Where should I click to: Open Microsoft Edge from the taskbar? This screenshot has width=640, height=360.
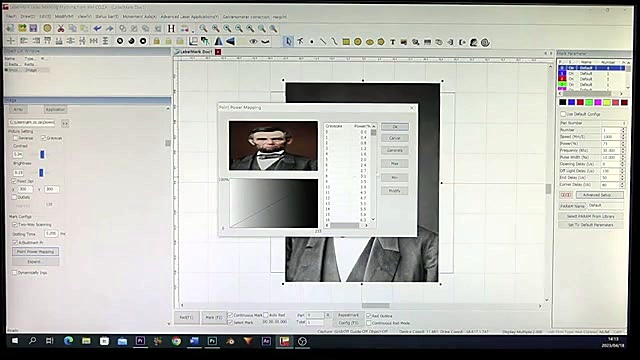click(x=68, y=340)
